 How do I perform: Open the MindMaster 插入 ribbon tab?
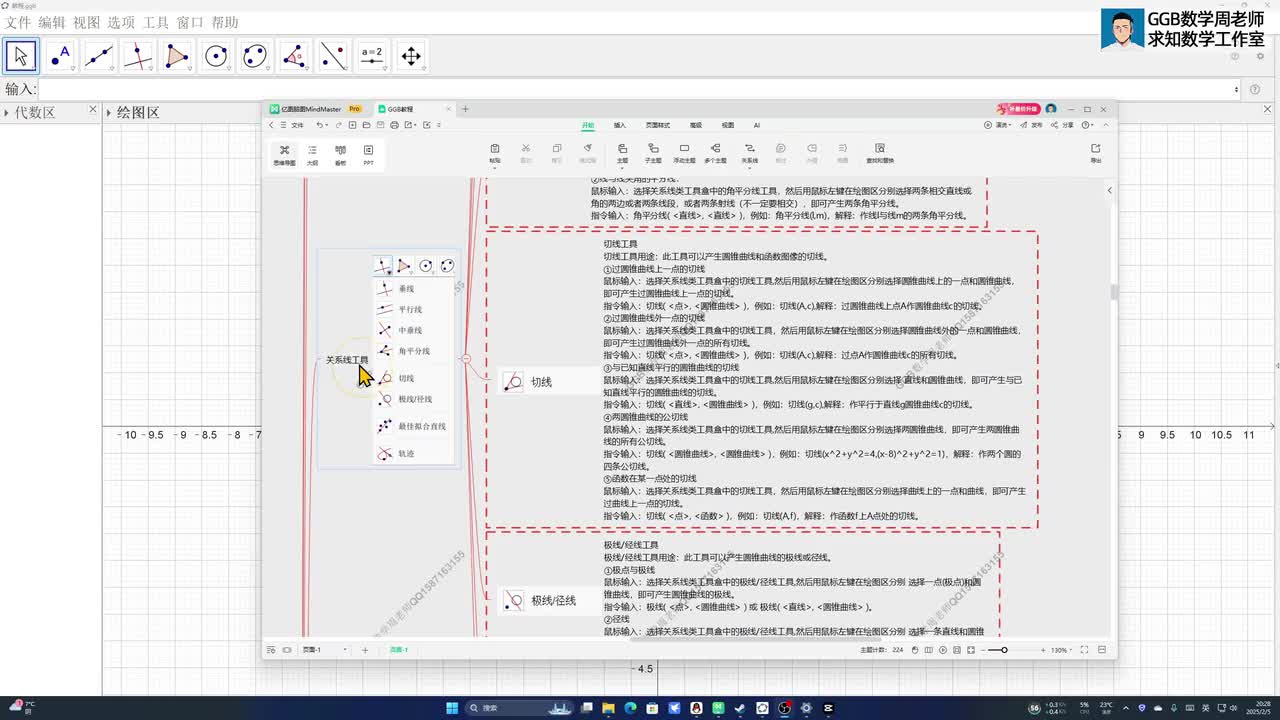click(620, 125)
